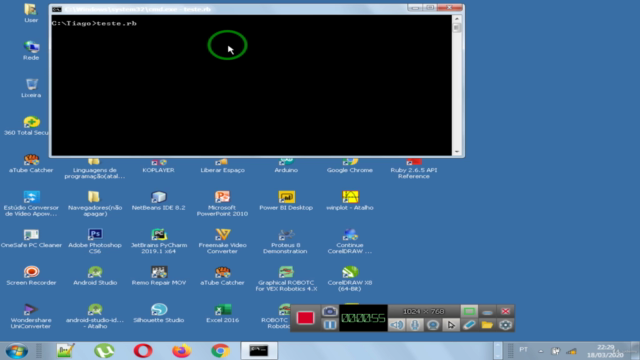Launch Microsoft PowerPoint 2010
640x360 pixels.
click(x=222, y=203)
